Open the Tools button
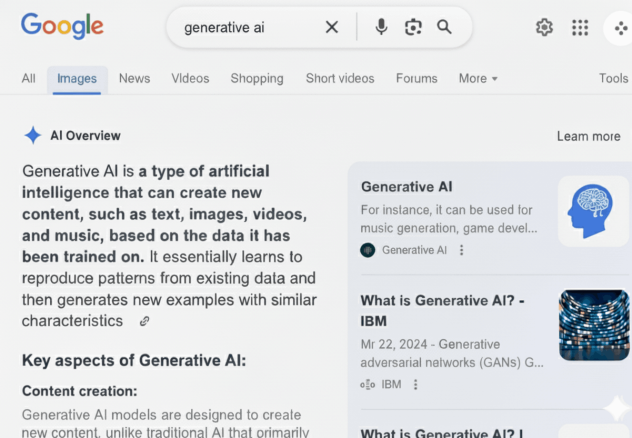Viewport: 632px width, 438px height. pyautogui.click(x=613, y=78)
